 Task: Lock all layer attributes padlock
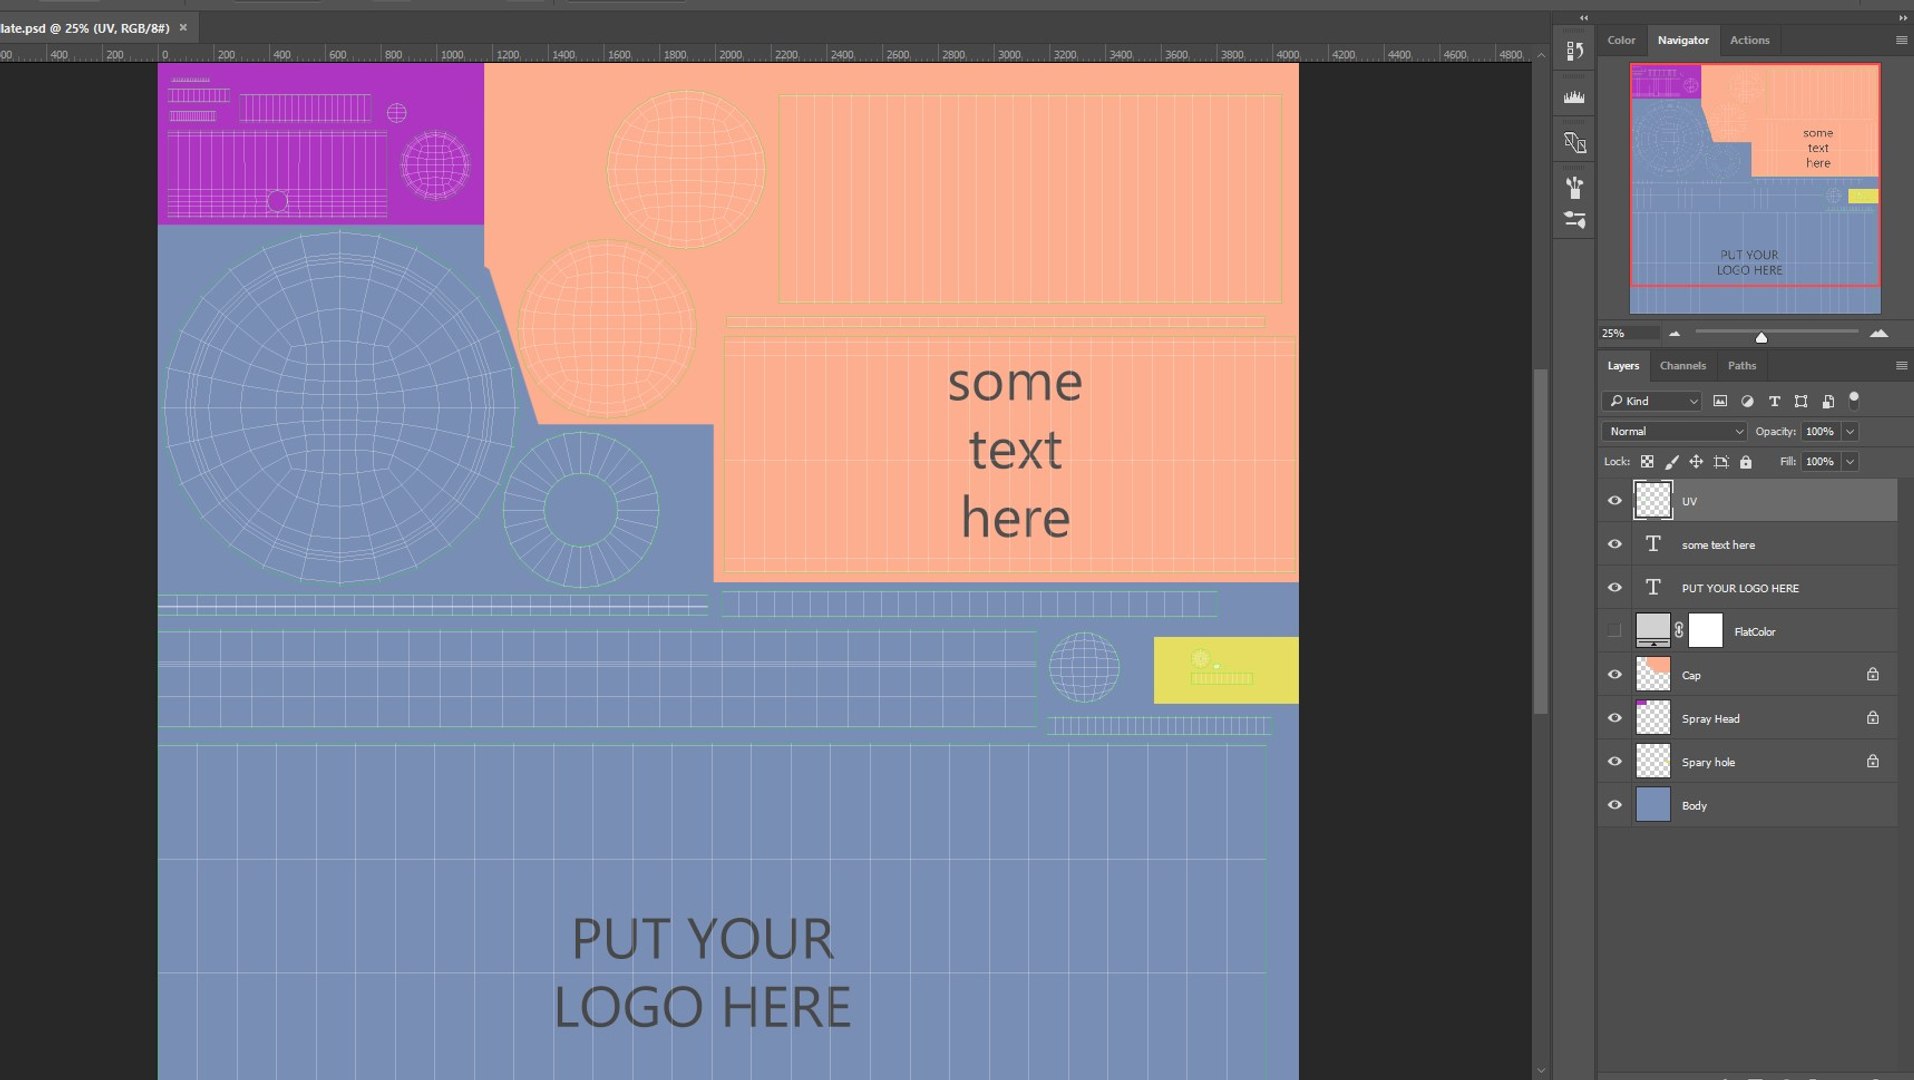(1746, 462)
